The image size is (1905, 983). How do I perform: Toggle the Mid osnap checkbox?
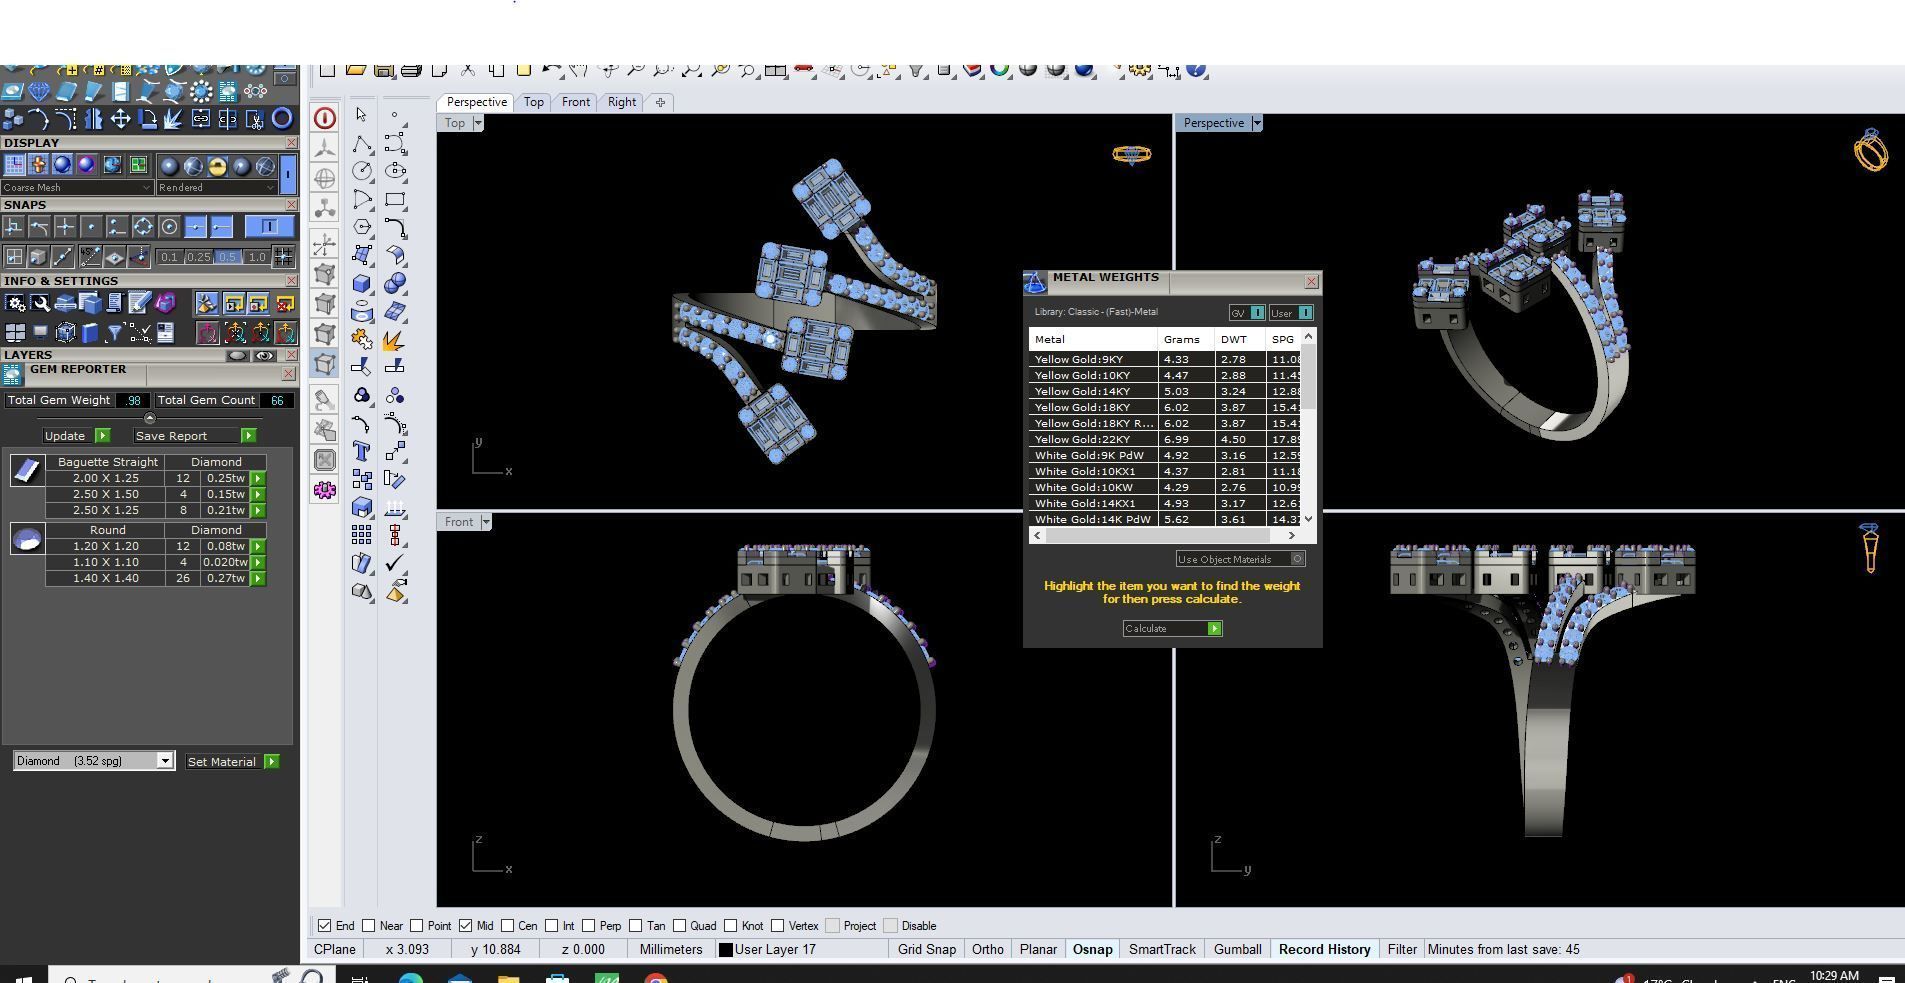click(x=465, y=926)
